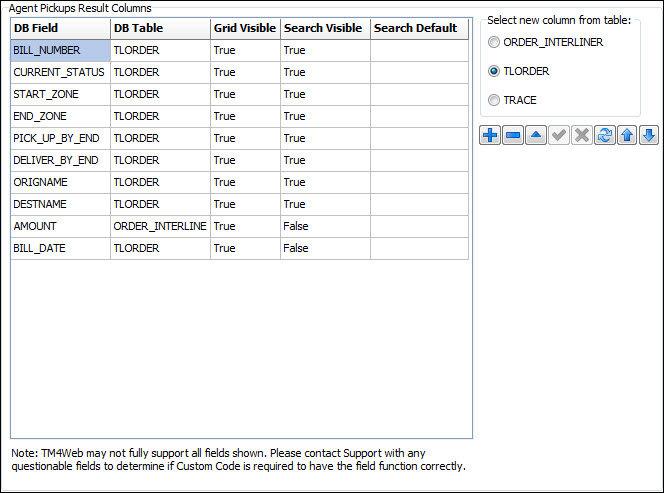The width and height of the screenshot is (664, 493).
Task: Move row up with blue up arrow
Action: pos(627,136)
